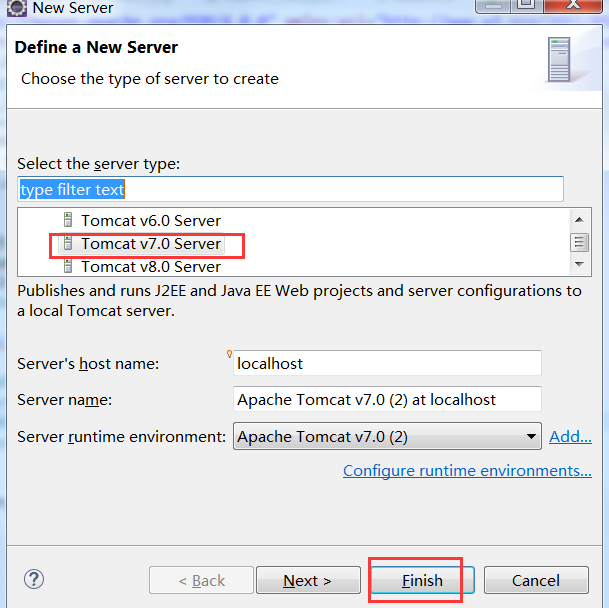
Task: Click the Finish button
Action: 422,580
